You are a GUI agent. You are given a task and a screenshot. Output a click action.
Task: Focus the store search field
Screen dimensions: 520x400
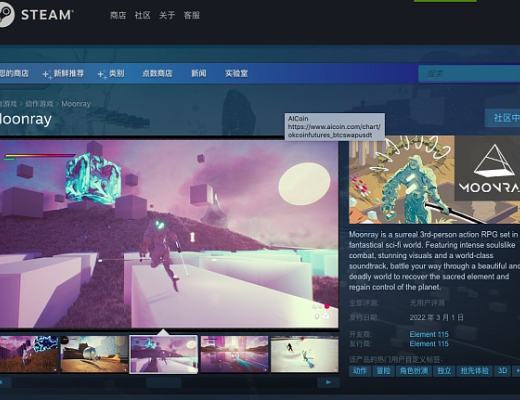point(469,73)
